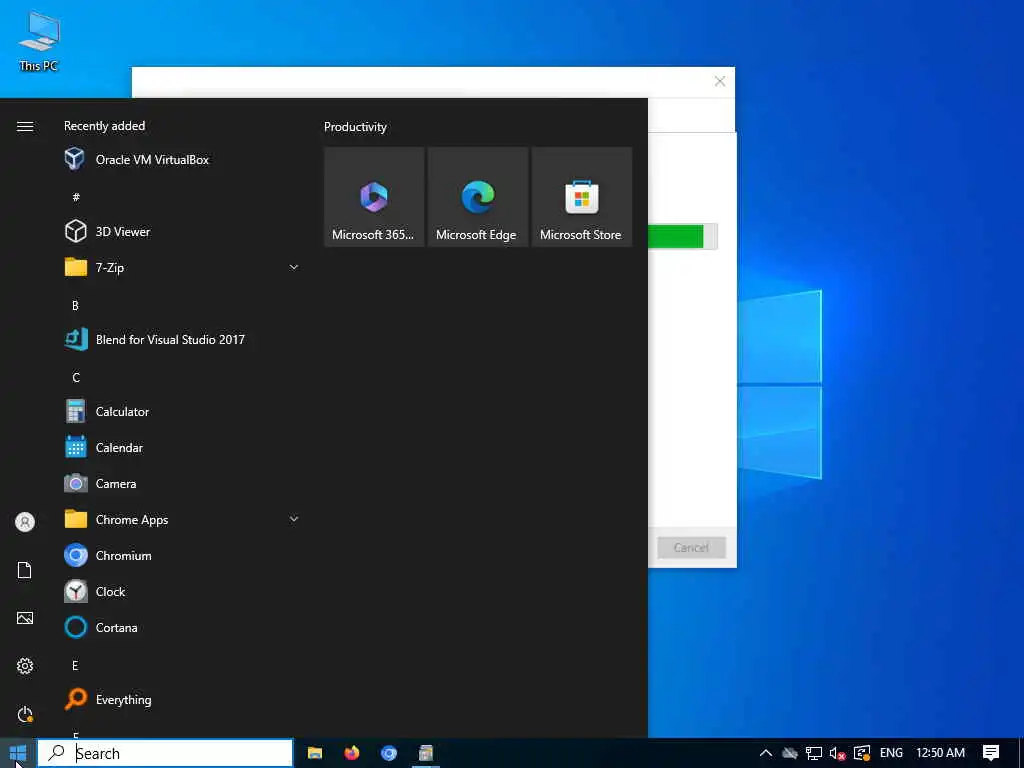1024x768 pixels.
Task: Expand the 7-Zip folder chevron
Action: coord(294,267)
